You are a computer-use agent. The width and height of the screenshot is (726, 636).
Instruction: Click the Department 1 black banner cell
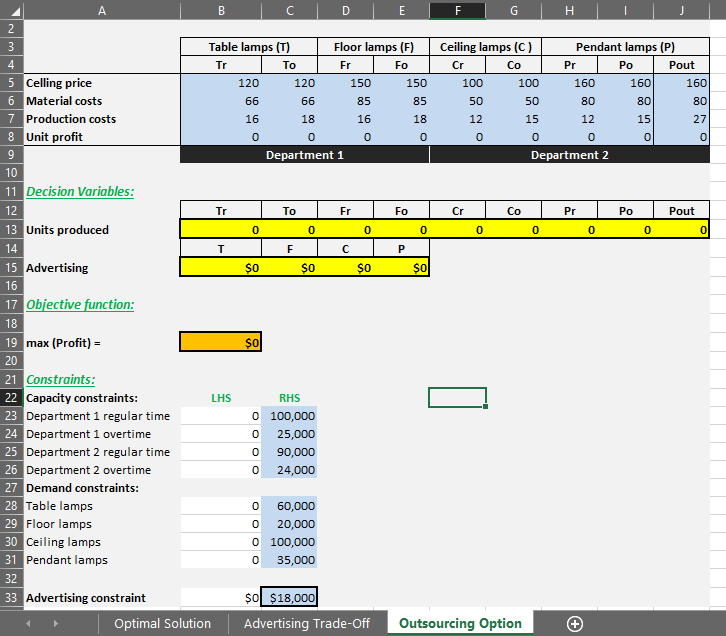tap(305, 155)
